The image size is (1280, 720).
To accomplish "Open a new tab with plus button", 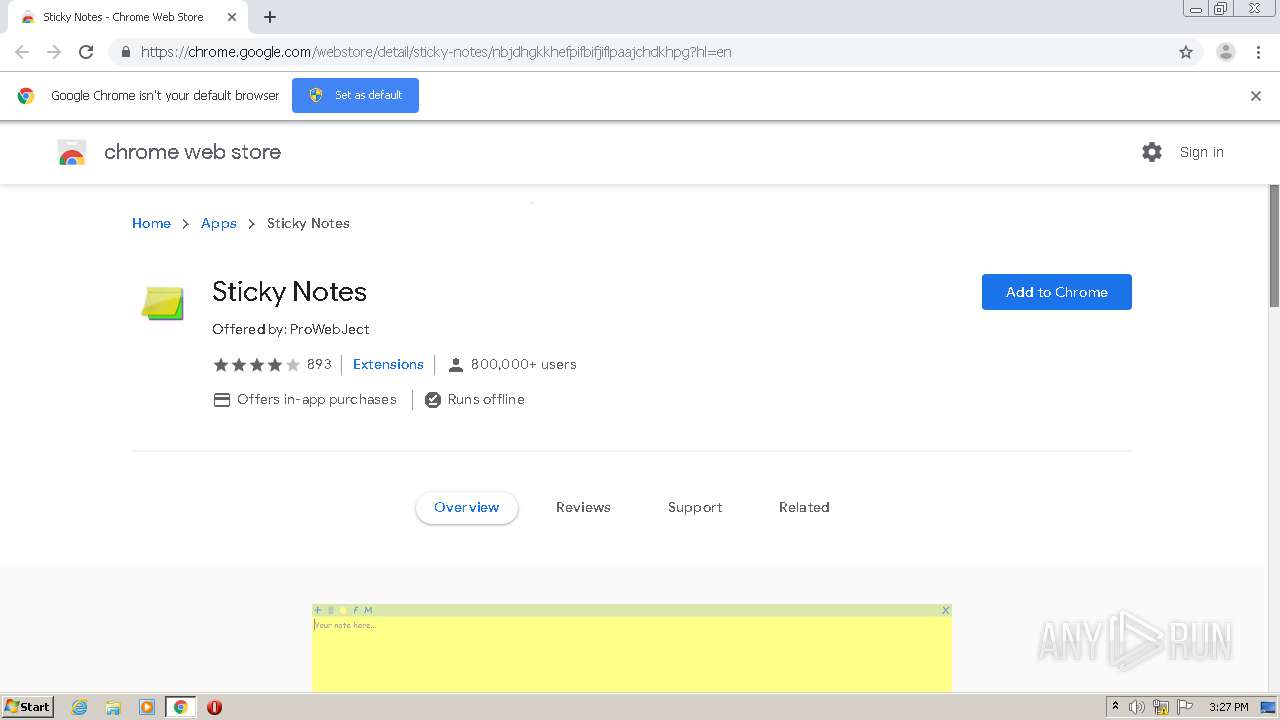I will click(x=270, y=17).
